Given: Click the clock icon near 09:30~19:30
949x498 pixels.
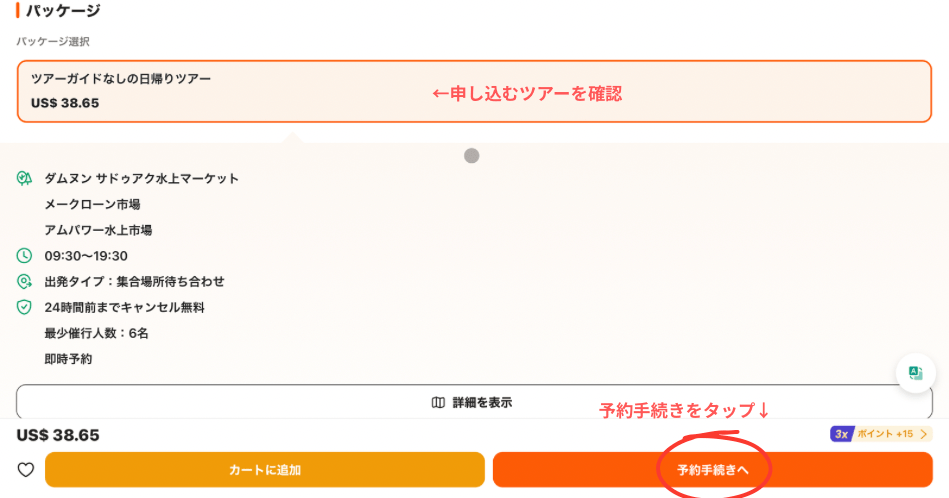Looking at the screenshot, I should click(x=24, y=255).
